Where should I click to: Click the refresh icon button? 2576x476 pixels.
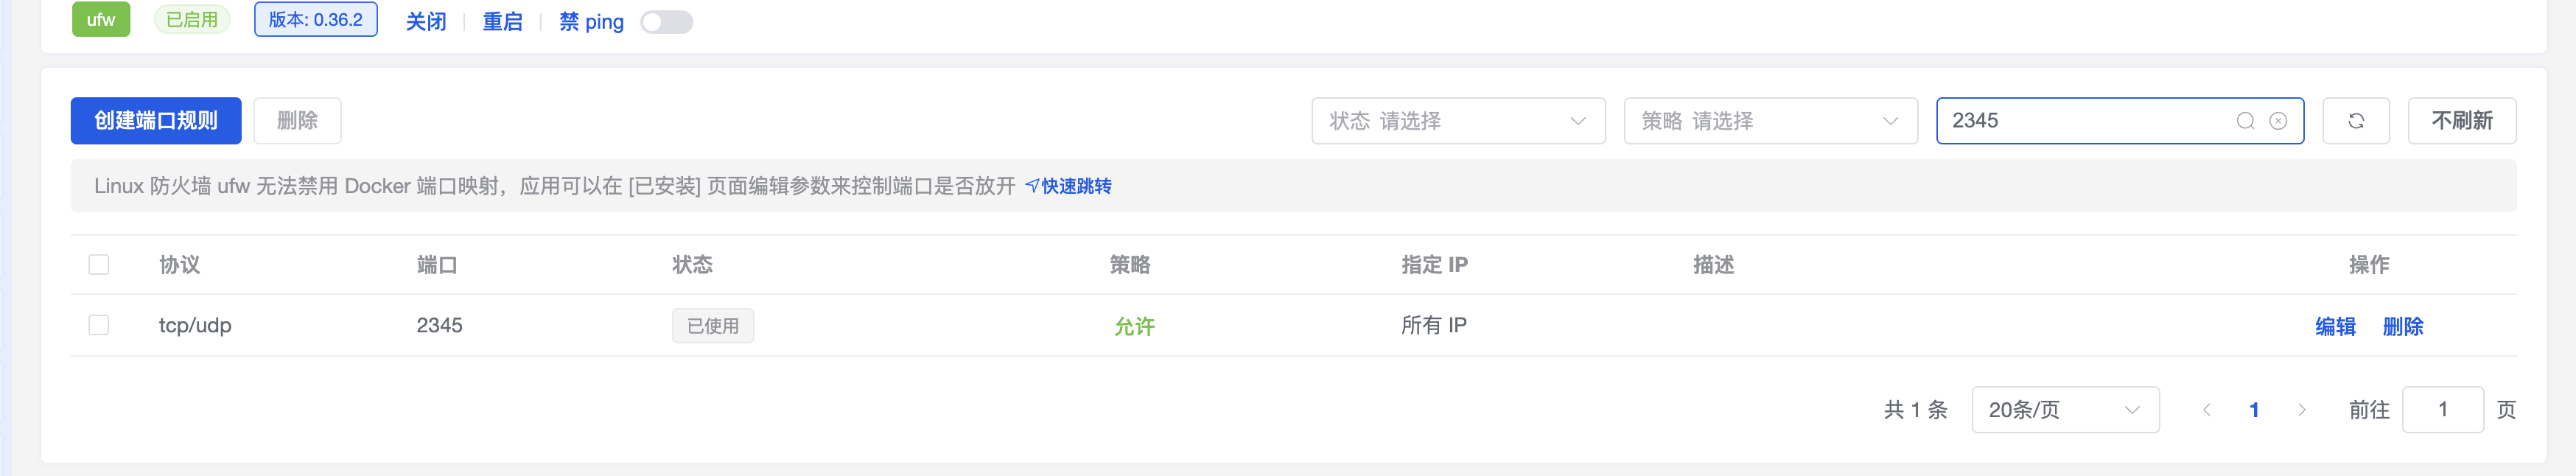(x=2355, y=121)
